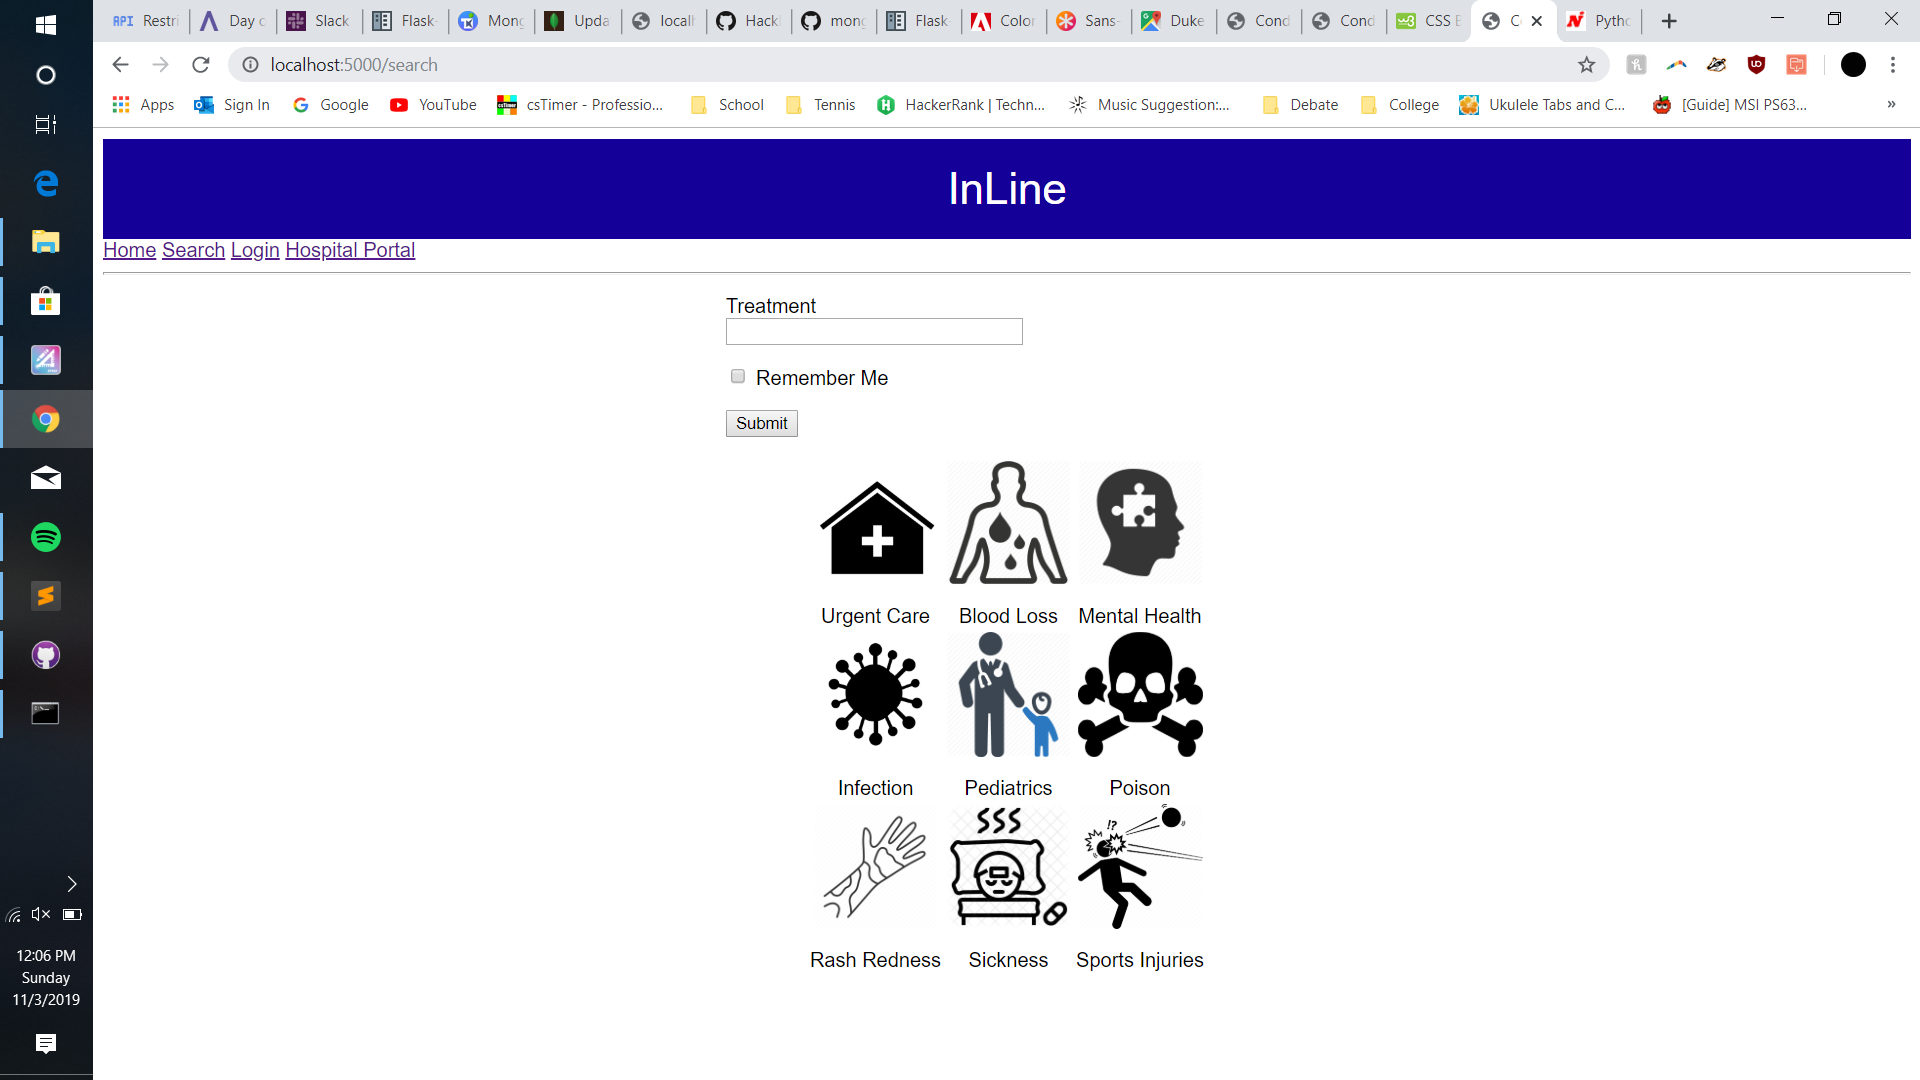This screenshot has height=1080, width=1920.
Task: Switch to the Slack browser tab
Action: coord(320,21)
